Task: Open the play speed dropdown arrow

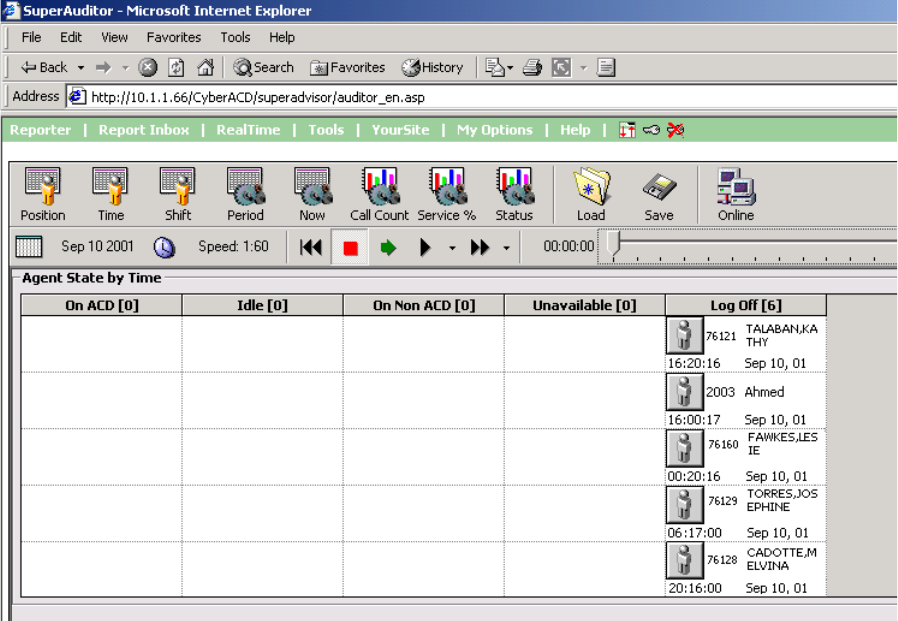Action: [x=452, y=249]
